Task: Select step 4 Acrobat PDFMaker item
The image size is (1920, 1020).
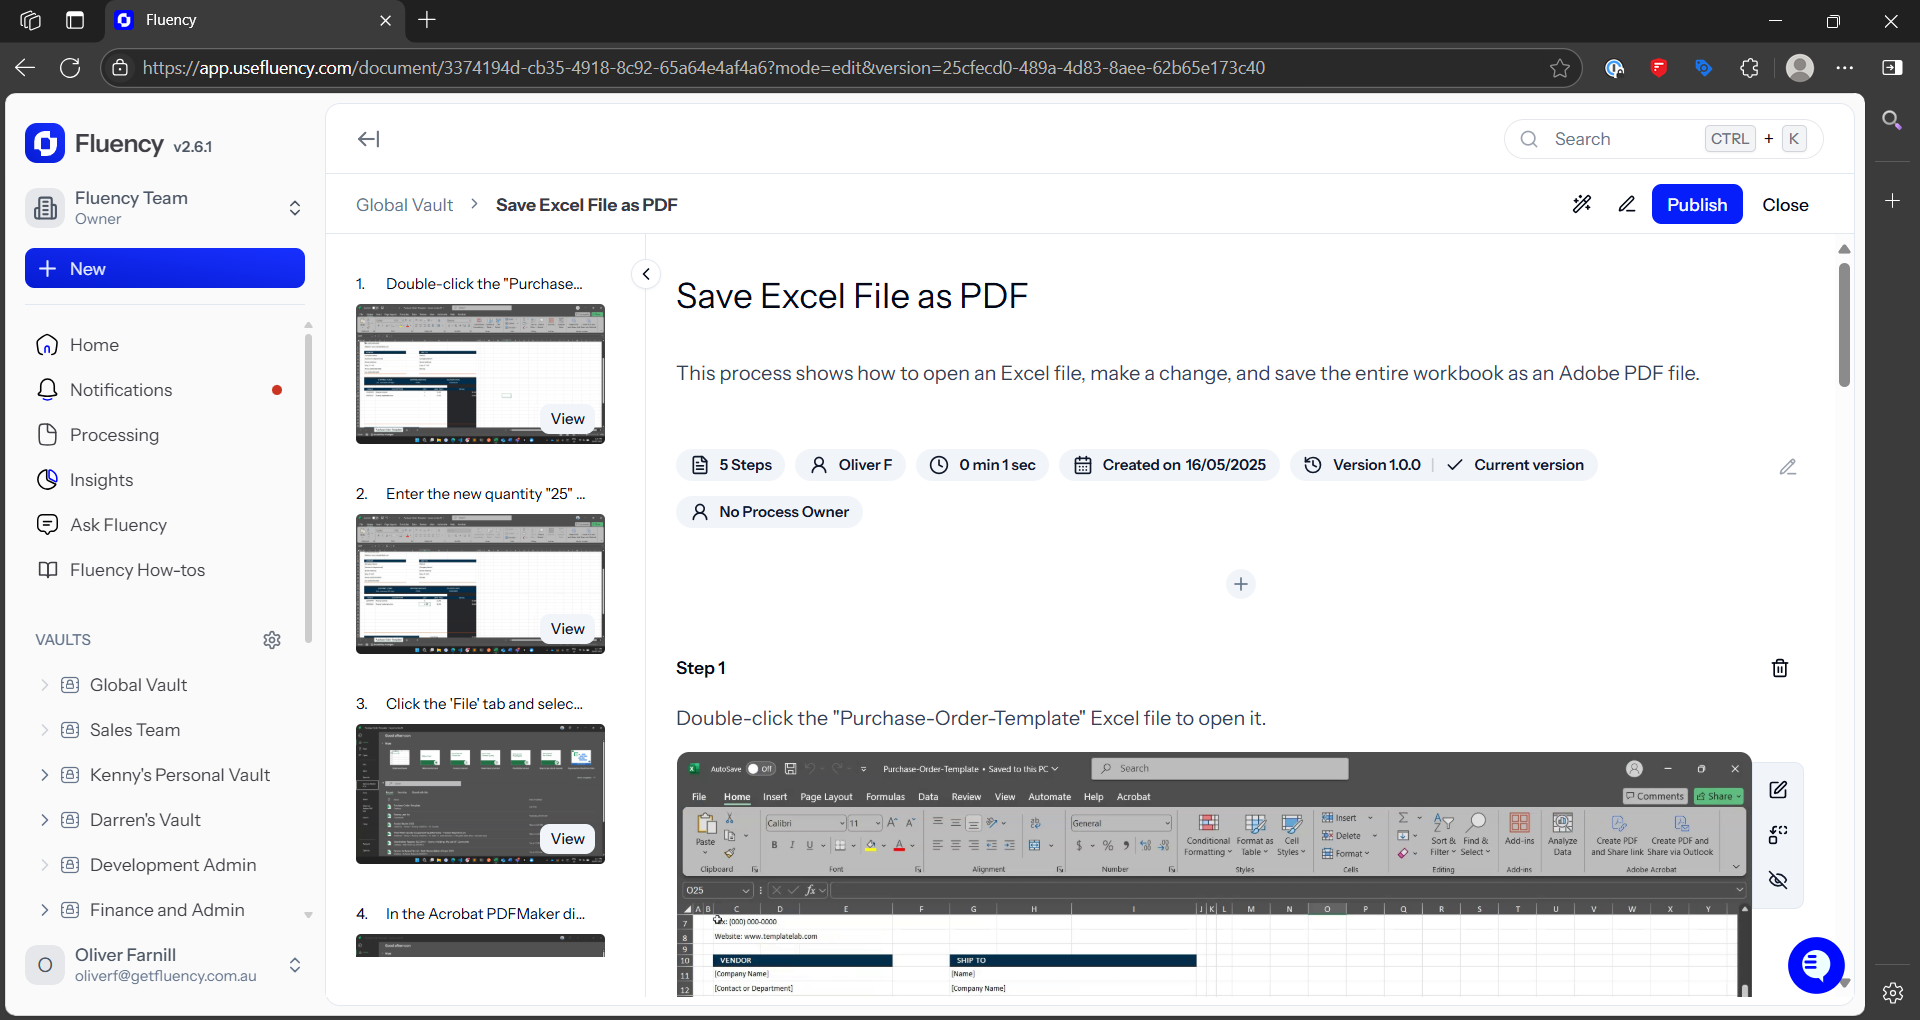Action: [480, 914]
